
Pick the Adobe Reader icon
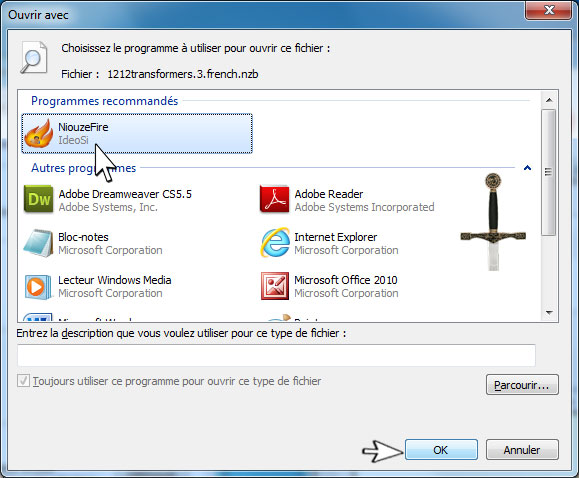274,199
